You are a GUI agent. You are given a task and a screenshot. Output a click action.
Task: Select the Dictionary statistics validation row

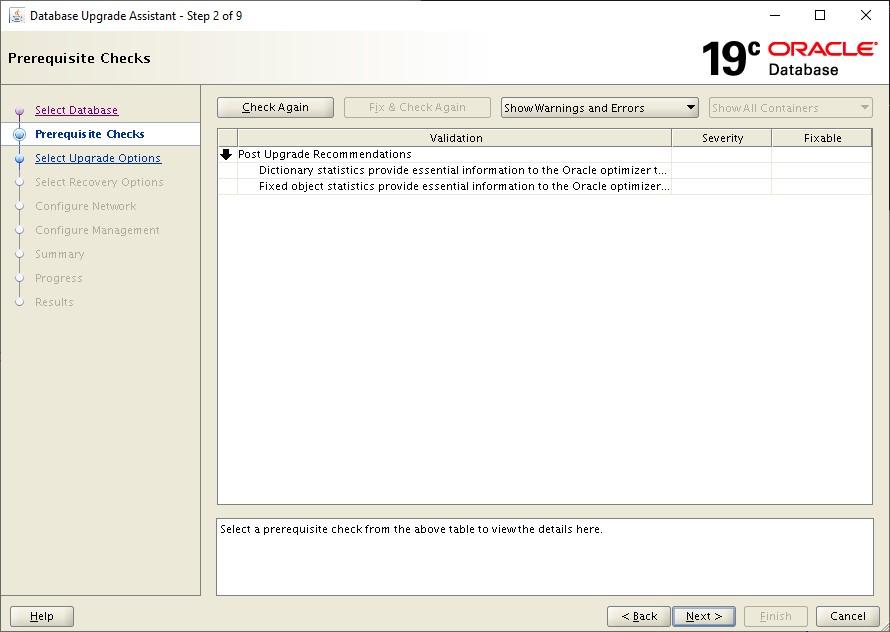tap(450, 170)
